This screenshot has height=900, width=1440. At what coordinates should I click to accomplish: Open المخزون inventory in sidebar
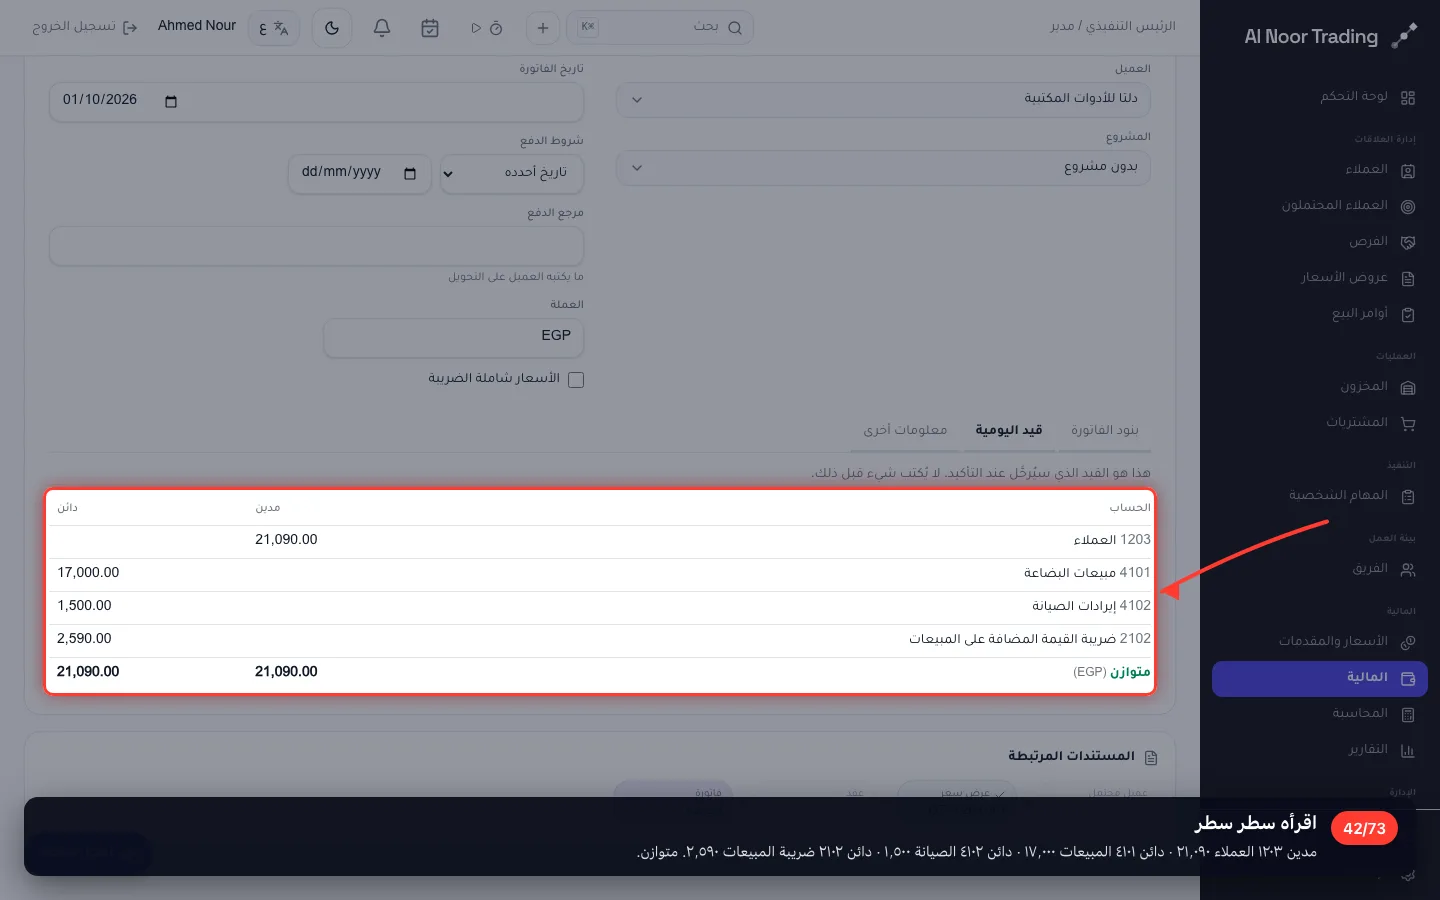point(1320,387)
